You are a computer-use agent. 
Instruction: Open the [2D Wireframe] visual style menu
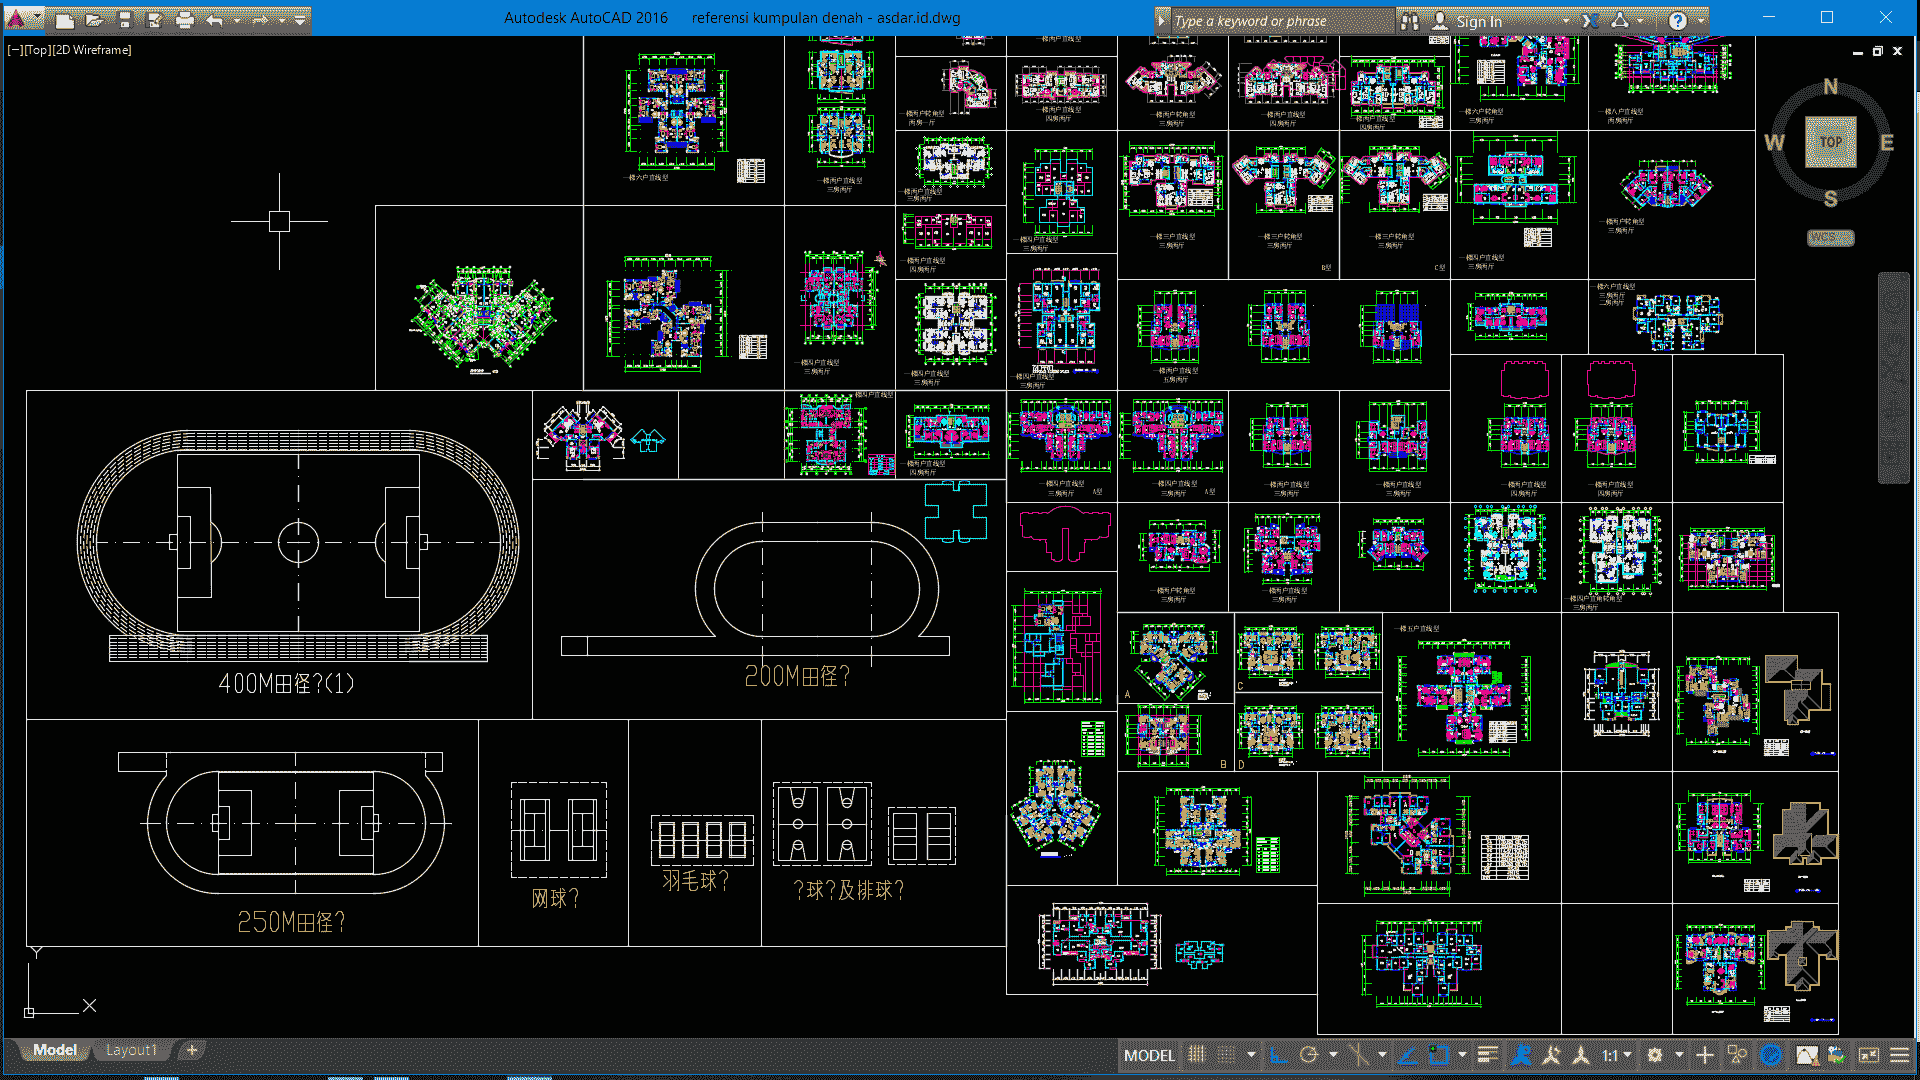[x=91, y=50]
